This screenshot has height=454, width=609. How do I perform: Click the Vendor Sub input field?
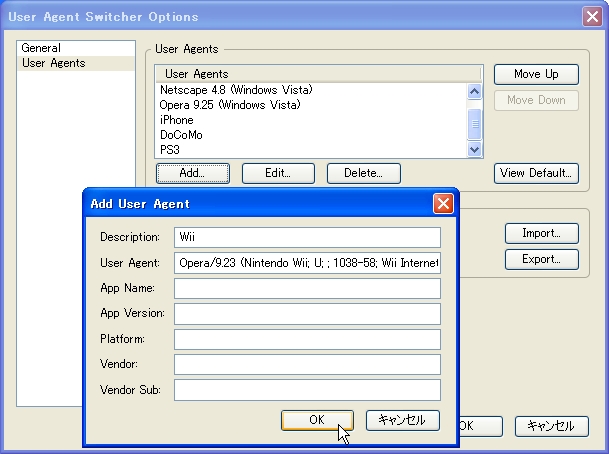(x=307, y=390)
